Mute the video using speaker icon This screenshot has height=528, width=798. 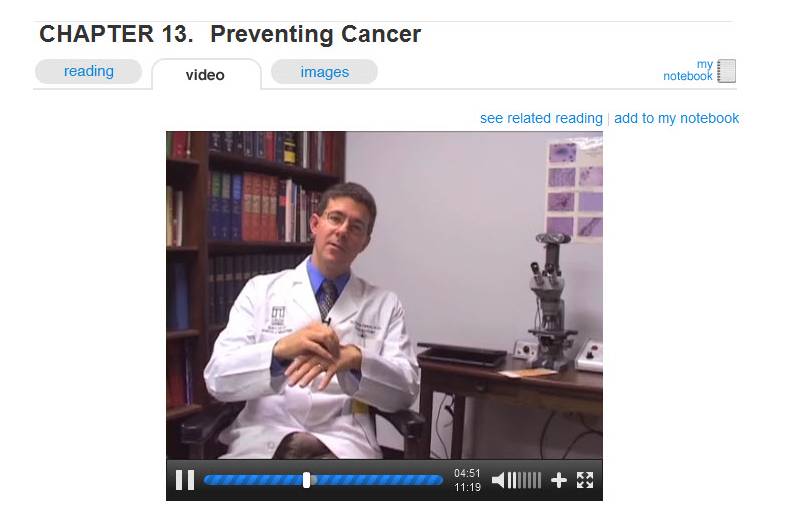pyautogui.click(x=498, y=480)
